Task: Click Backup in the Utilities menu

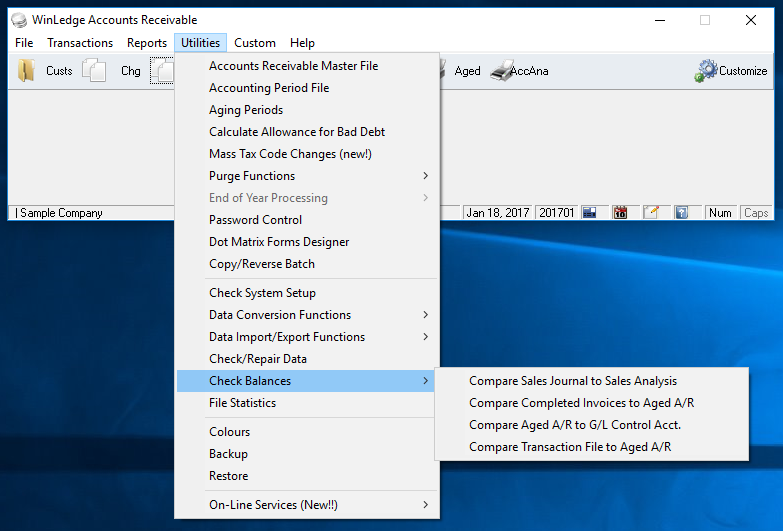Action: pos(228,454)
